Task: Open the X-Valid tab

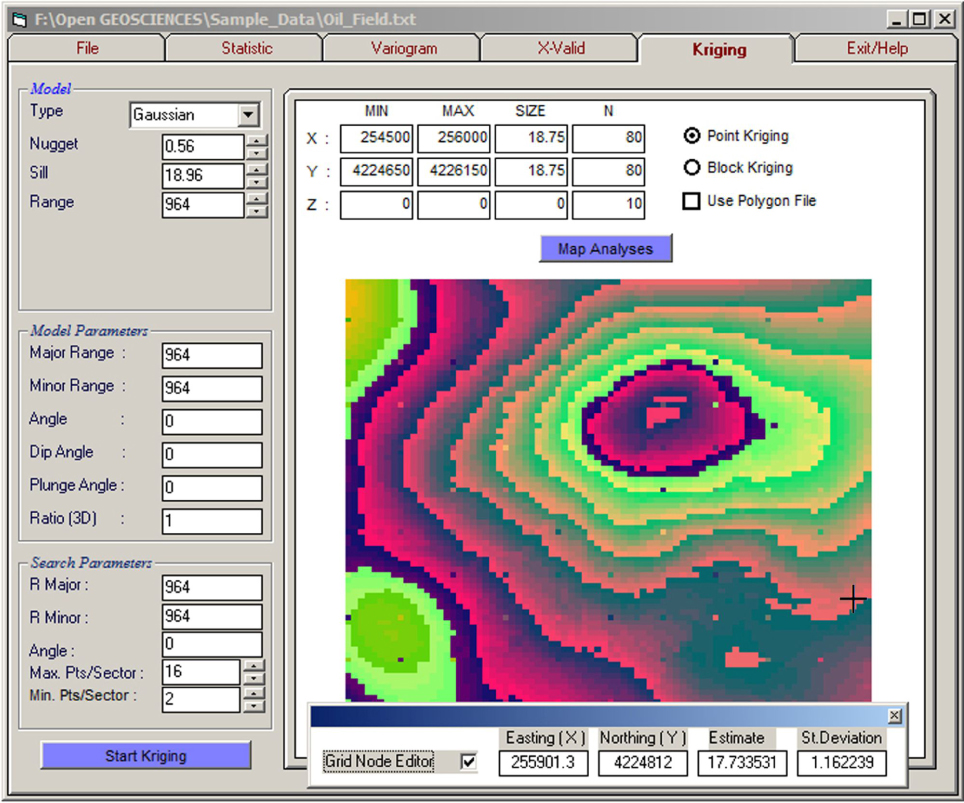Action: click(560, 48)
